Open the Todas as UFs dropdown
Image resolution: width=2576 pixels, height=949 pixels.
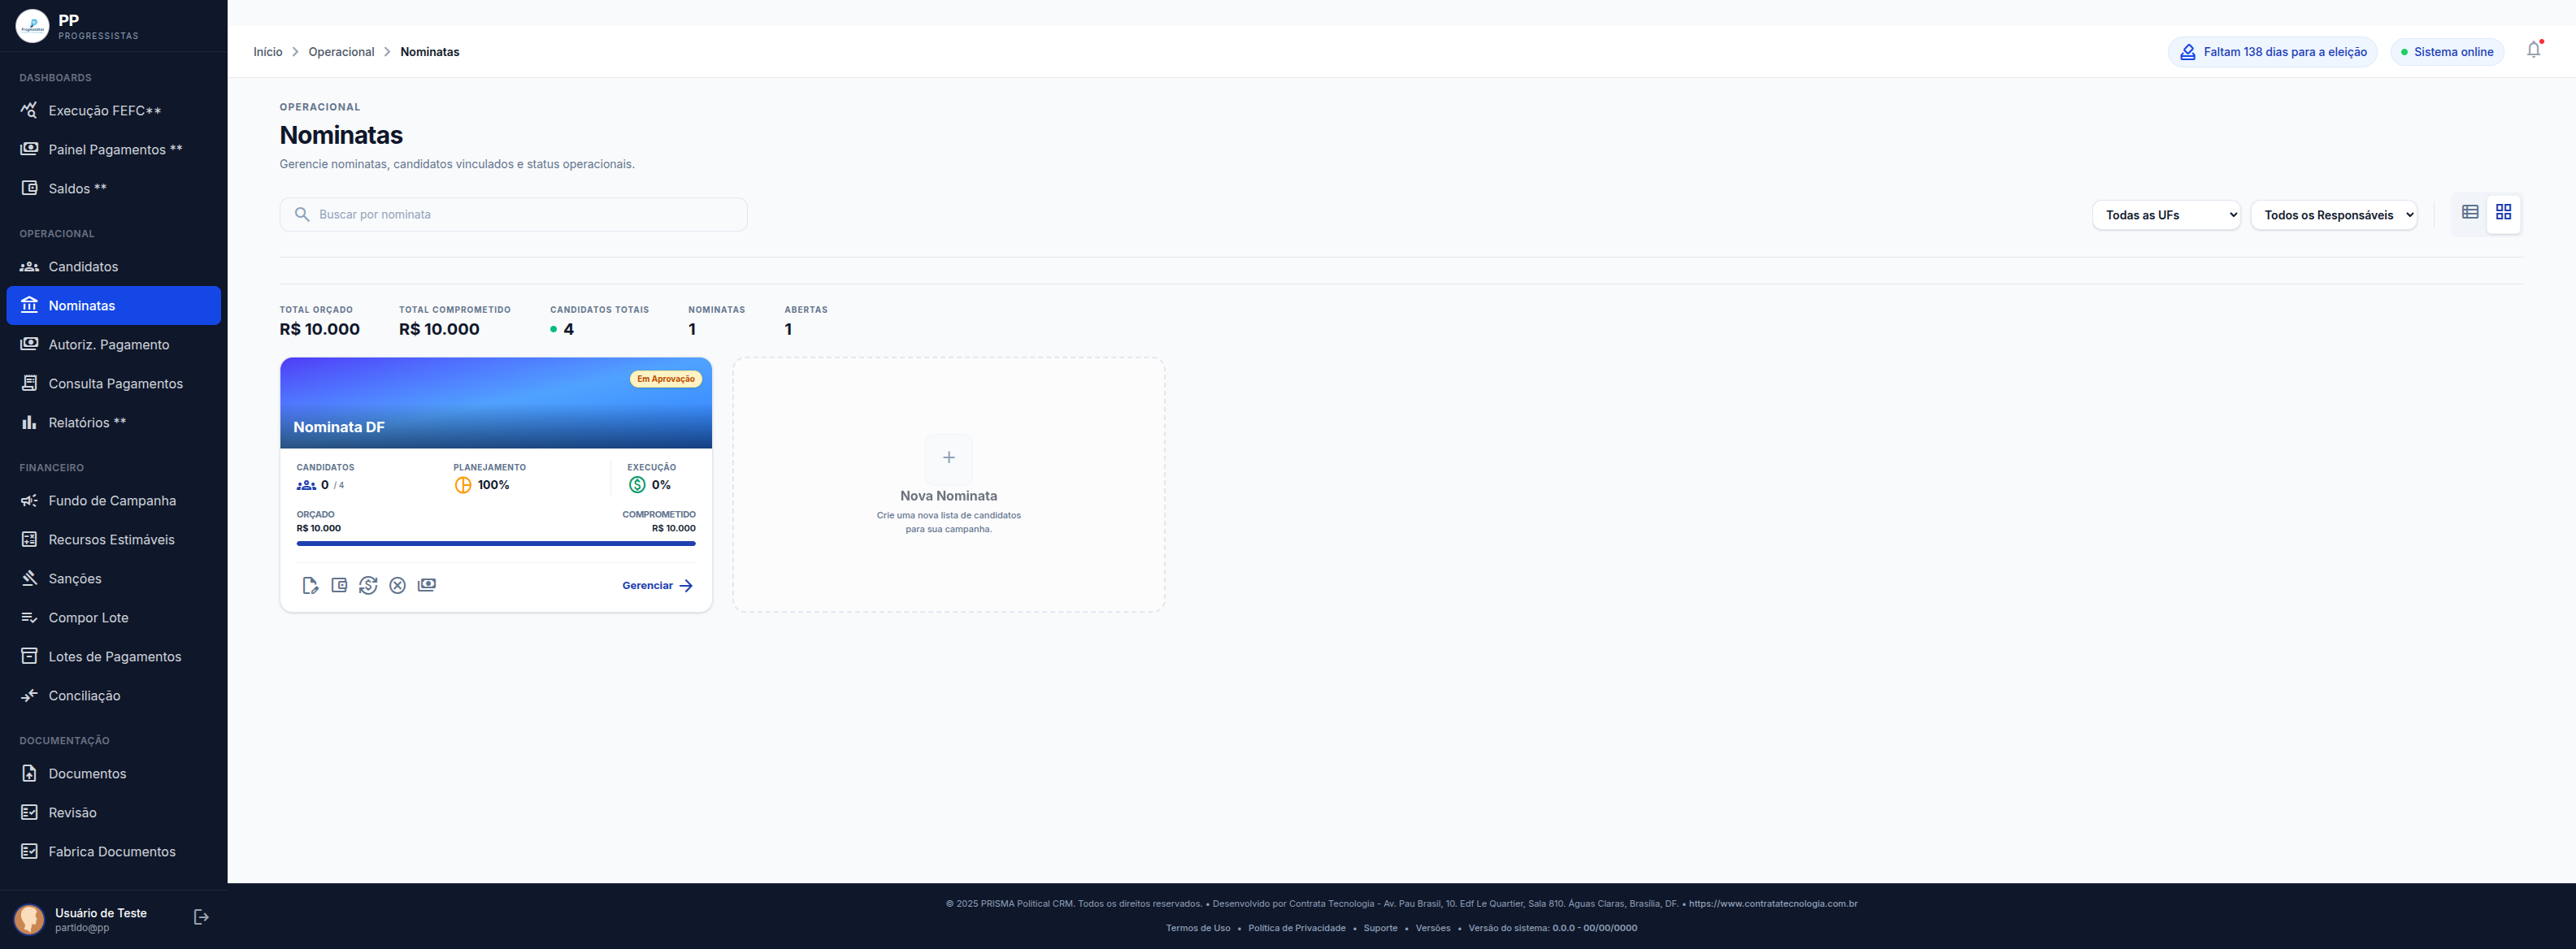pos(2166,215)
